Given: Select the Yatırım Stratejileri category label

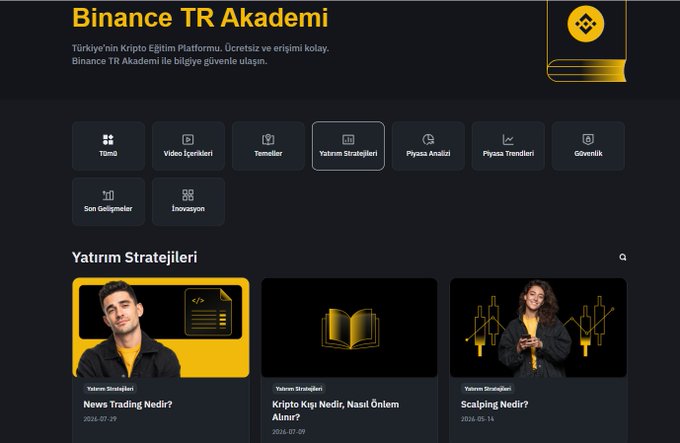Looking at the screenshot, I should (x=348, y=153).
